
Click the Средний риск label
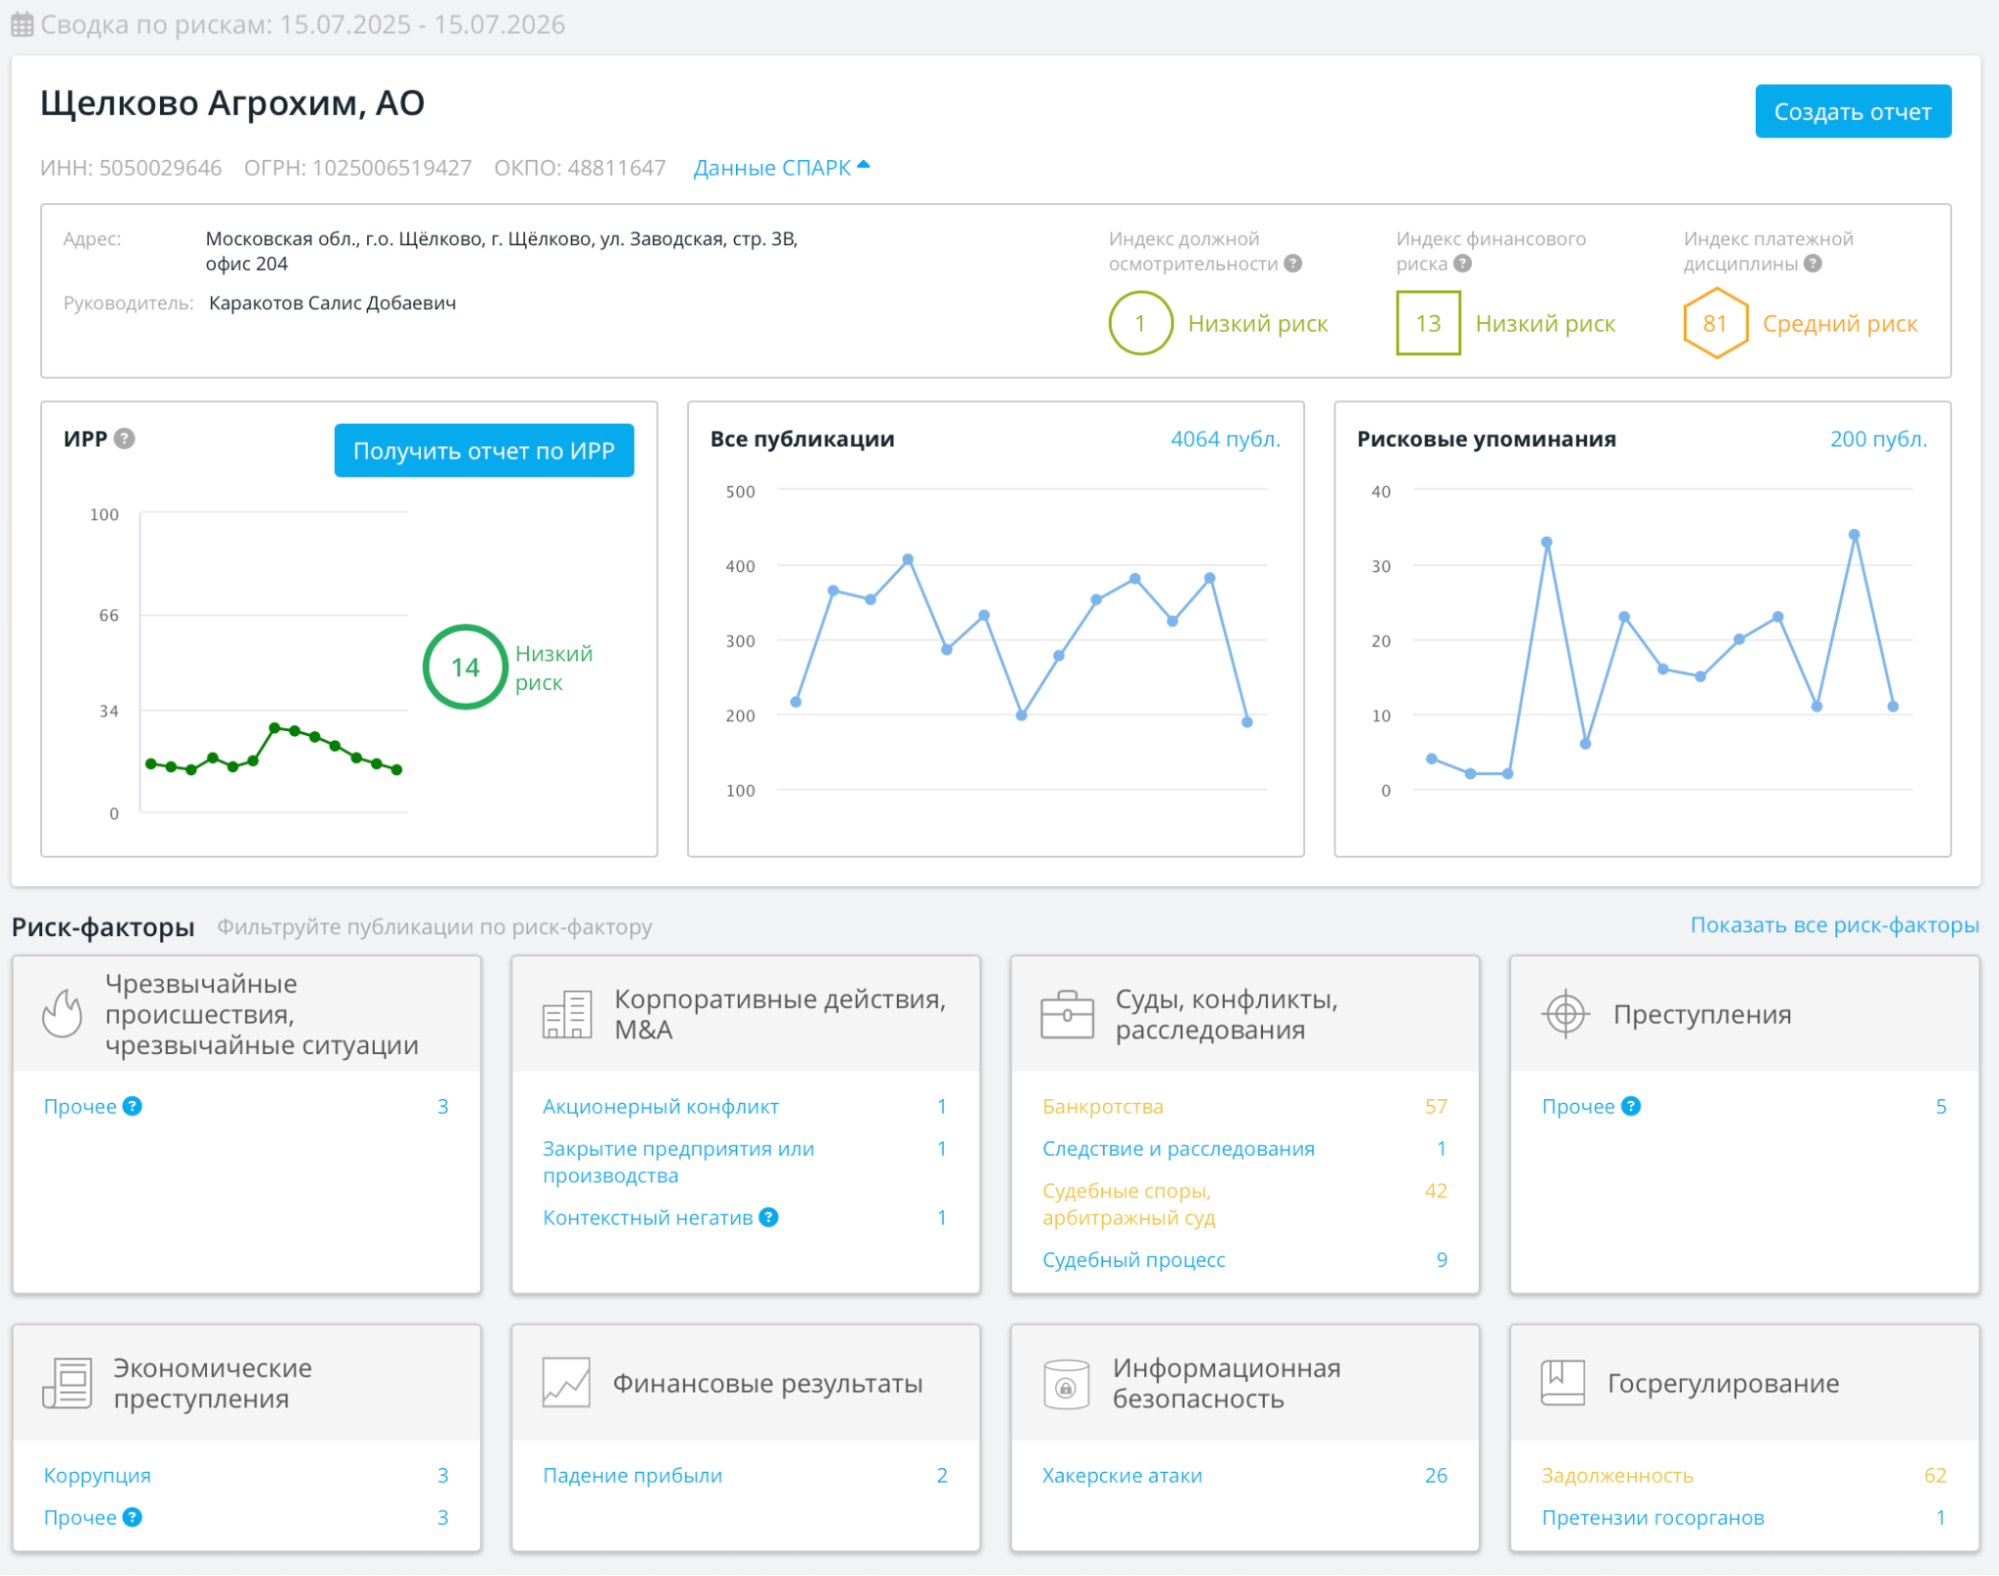pyautogui.click(x=1840, y=324)
